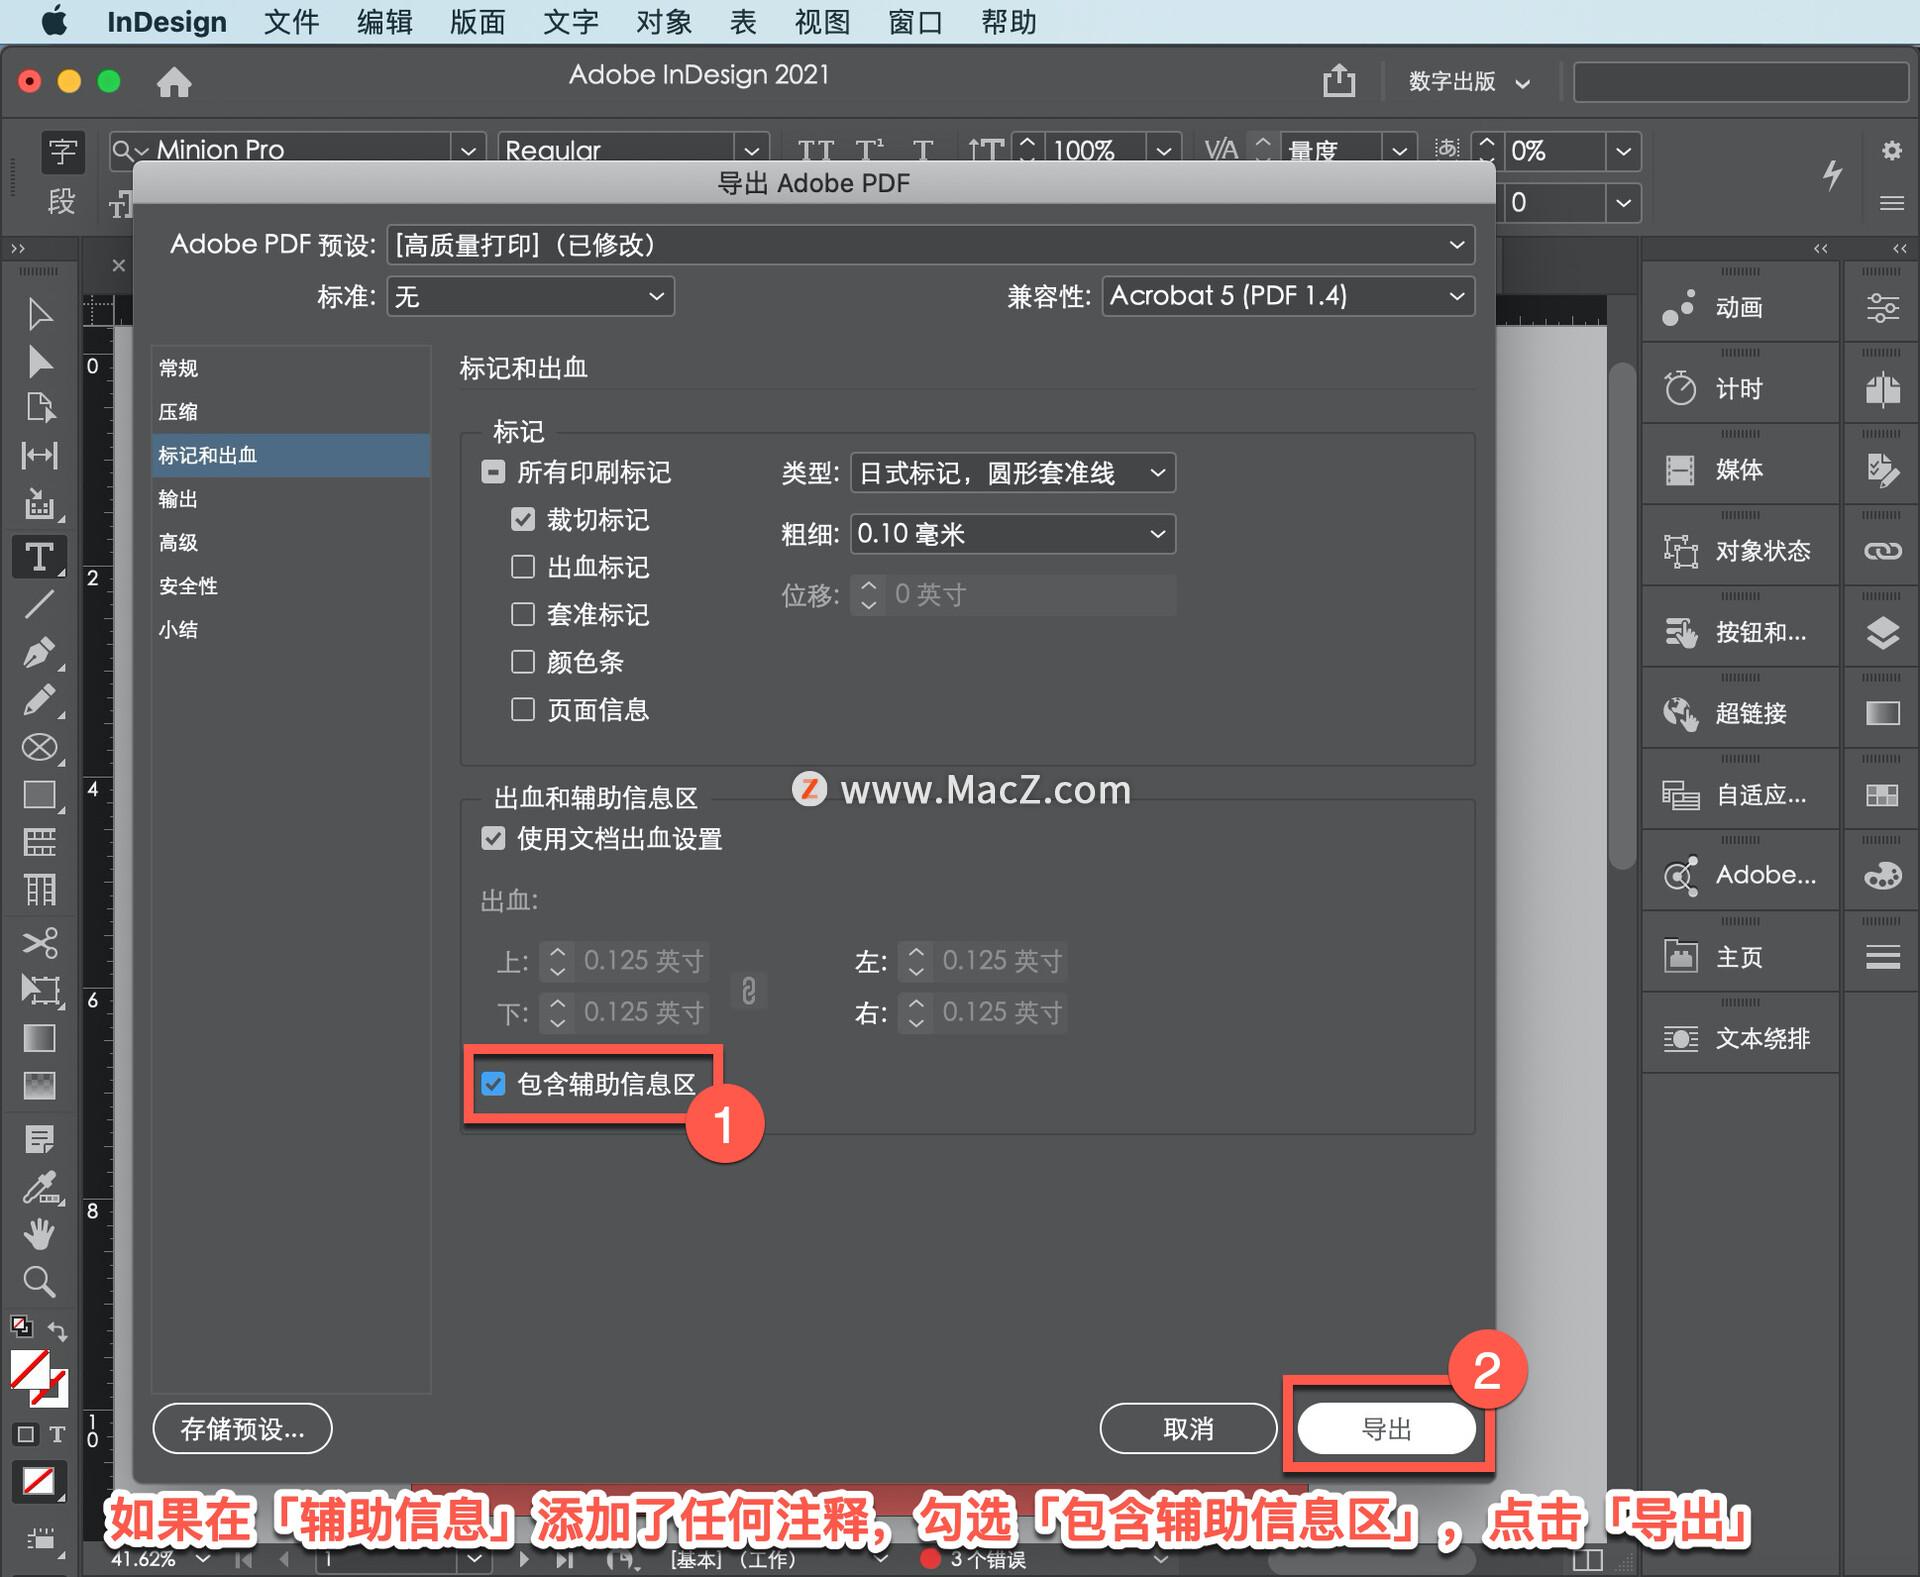Toggle 使用文档出血设置 checkbox
Screen dimensions: 1920x1577
[x=493, y=838]
